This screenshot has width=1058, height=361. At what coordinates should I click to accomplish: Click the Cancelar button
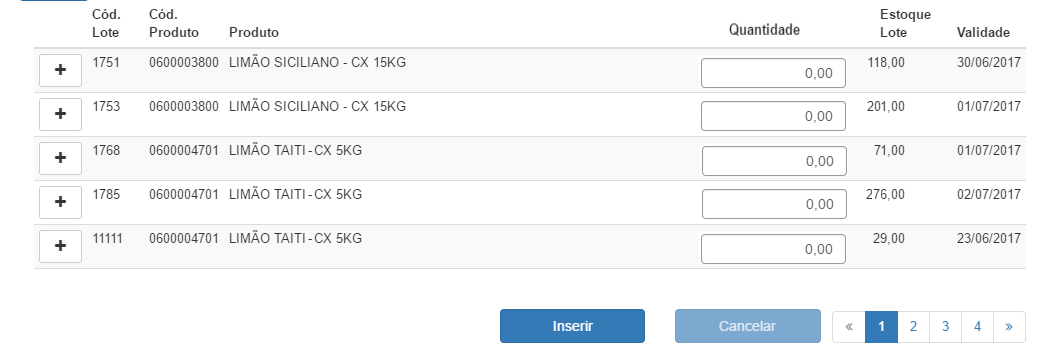748,326
